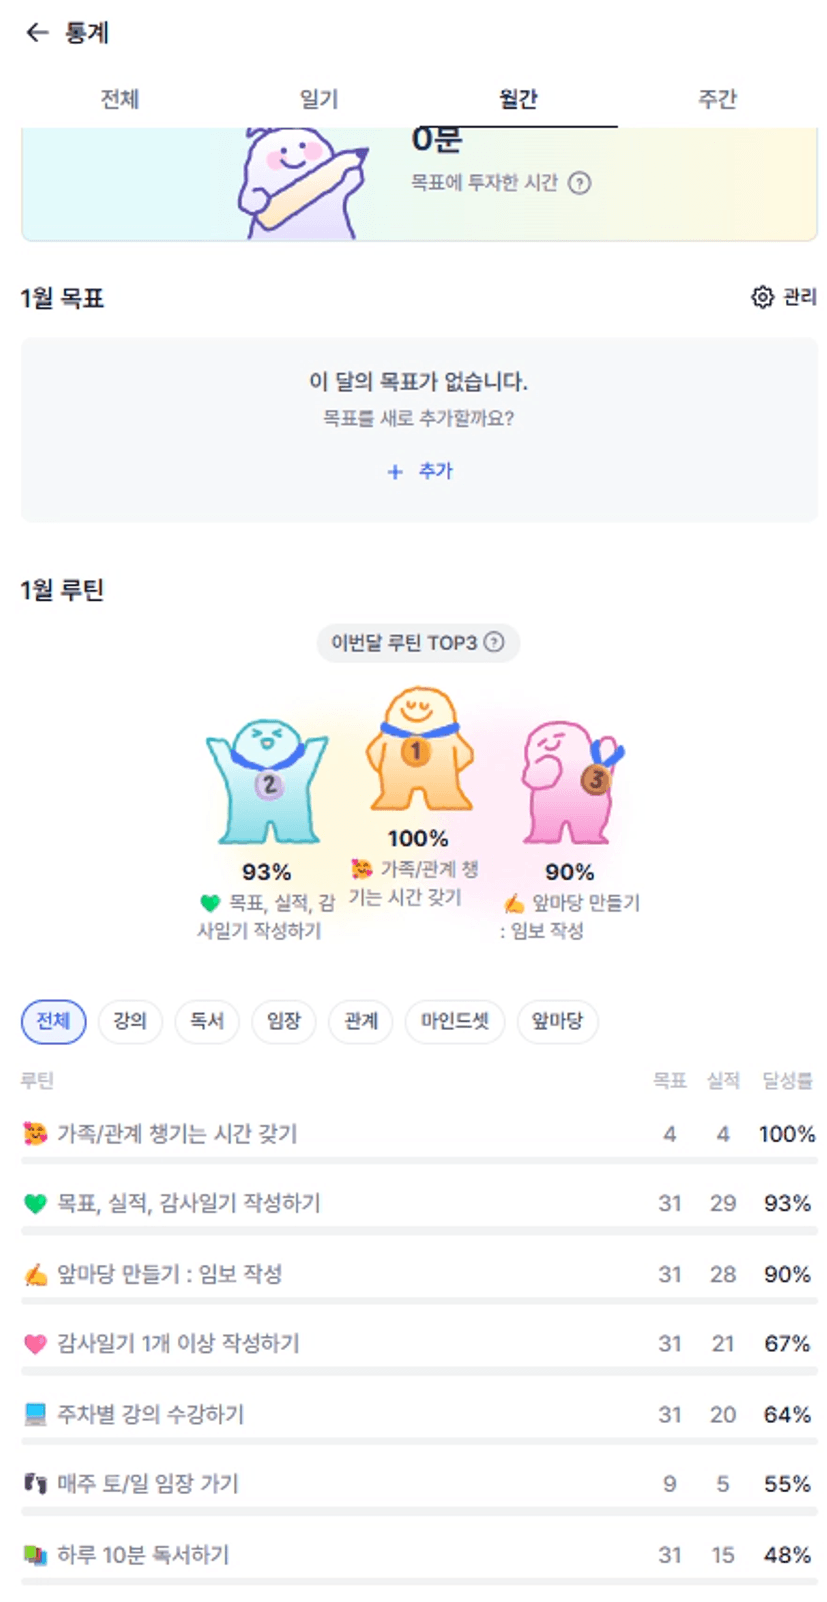This screenshot has width=827, height=1602.
Task: Select the 마인드셋 filter chip
Action: coord(455,1021)
